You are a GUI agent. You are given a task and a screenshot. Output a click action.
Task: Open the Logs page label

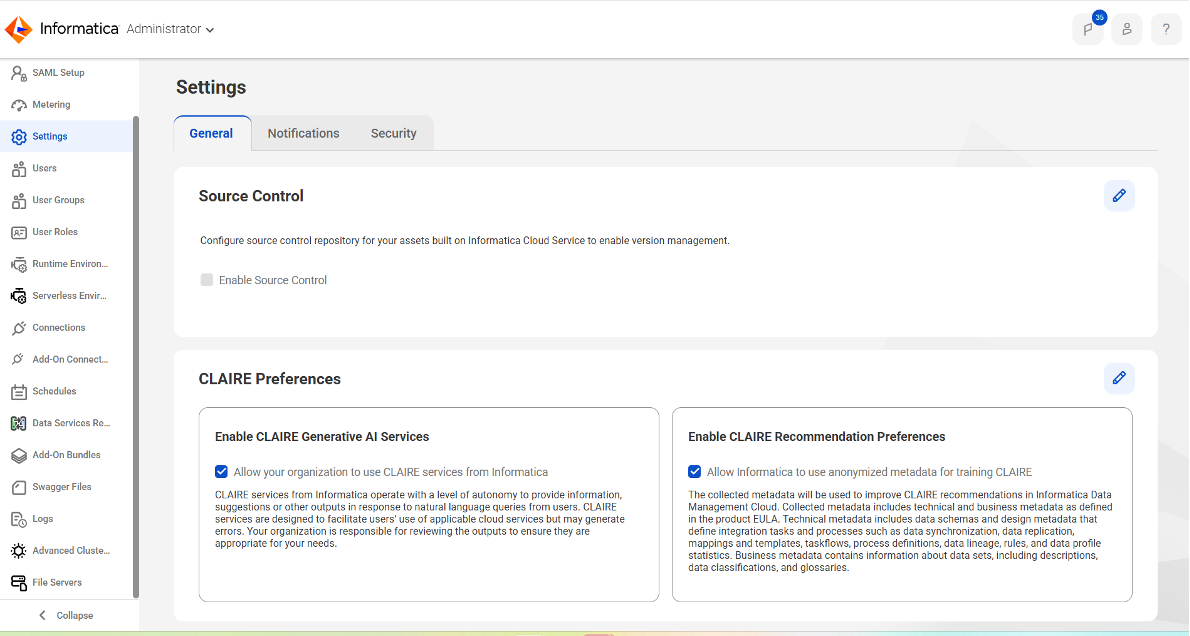click(42, 519)
